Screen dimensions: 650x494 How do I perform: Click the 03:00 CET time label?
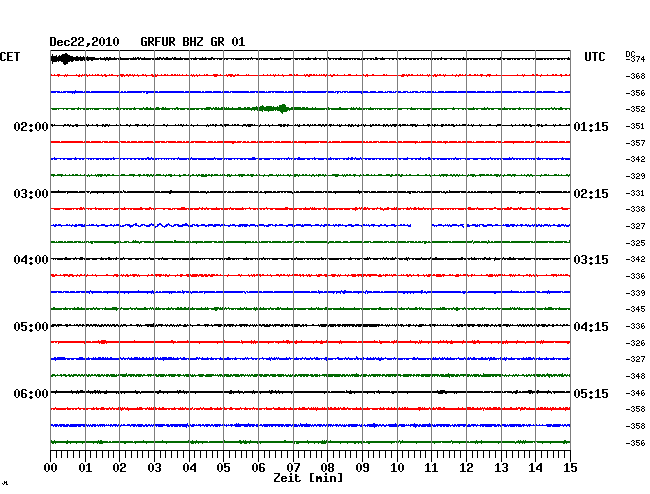pos(31,194)
